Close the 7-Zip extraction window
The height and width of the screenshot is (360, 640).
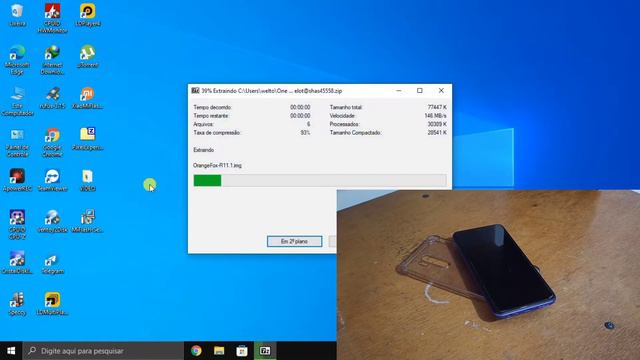[x=441, y=91]
